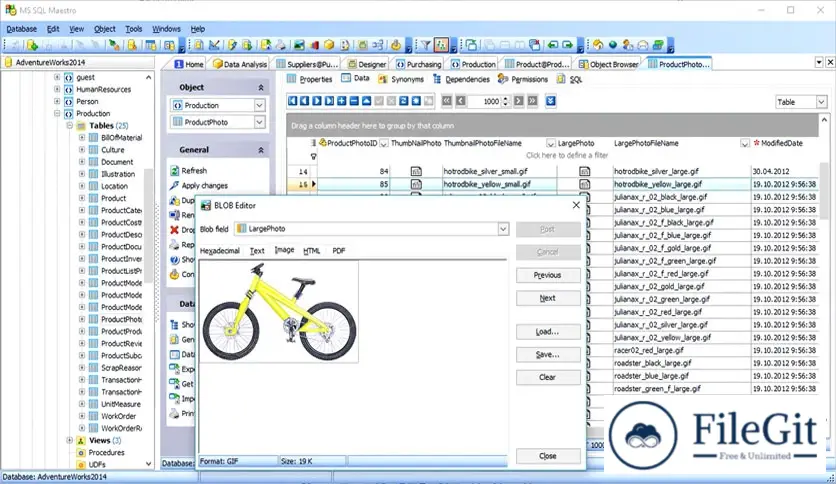Click the Close button in BLOB Editor

548,456
